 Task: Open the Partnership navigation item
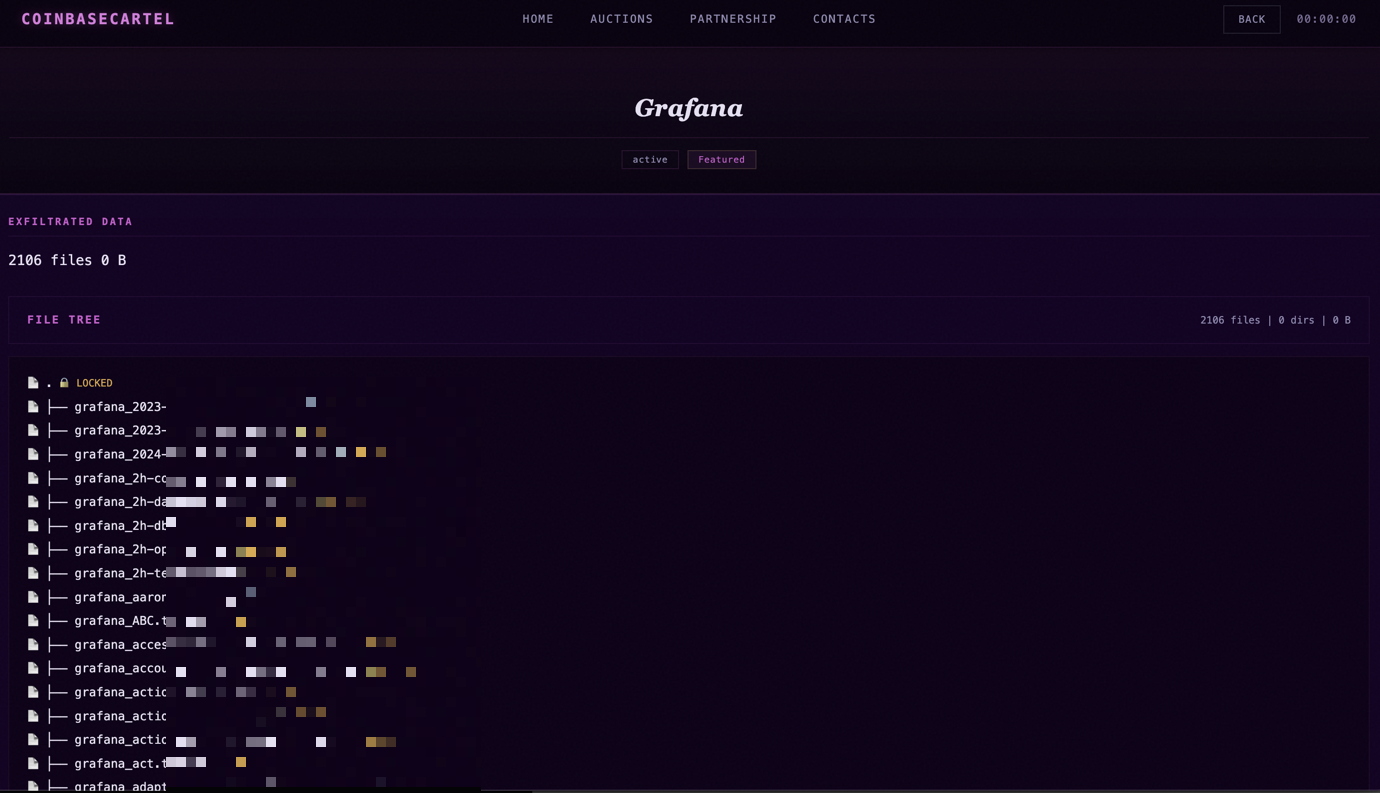coord(733,19)
